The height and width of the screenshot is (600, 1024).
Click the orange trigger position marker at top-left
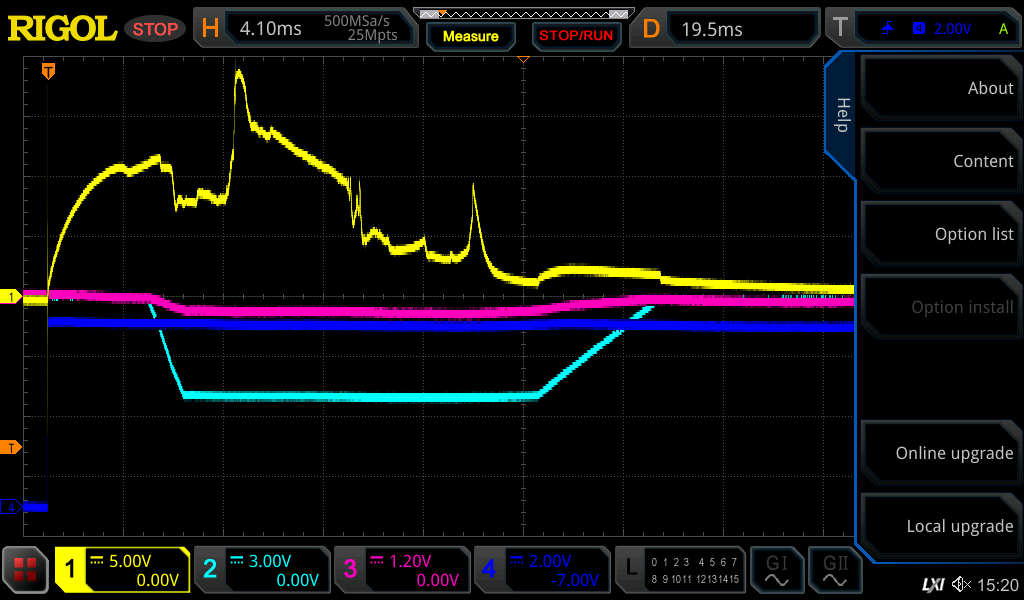click(x=47, y=71)
